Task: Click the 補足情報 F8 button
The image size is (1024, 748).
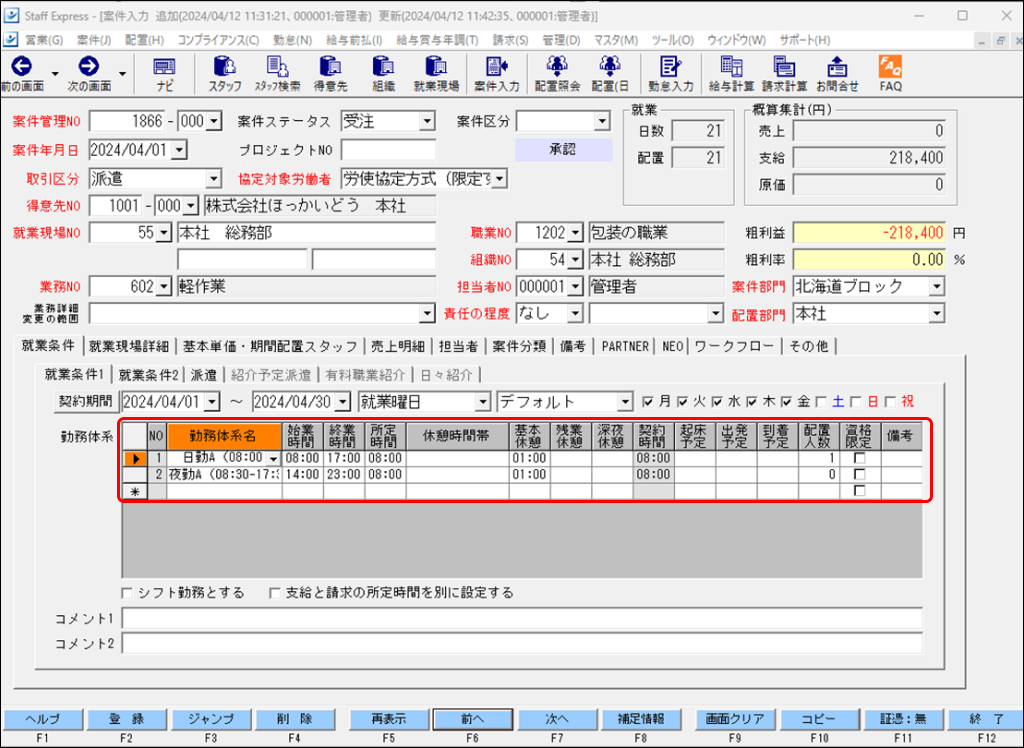Action: point(641,719)
